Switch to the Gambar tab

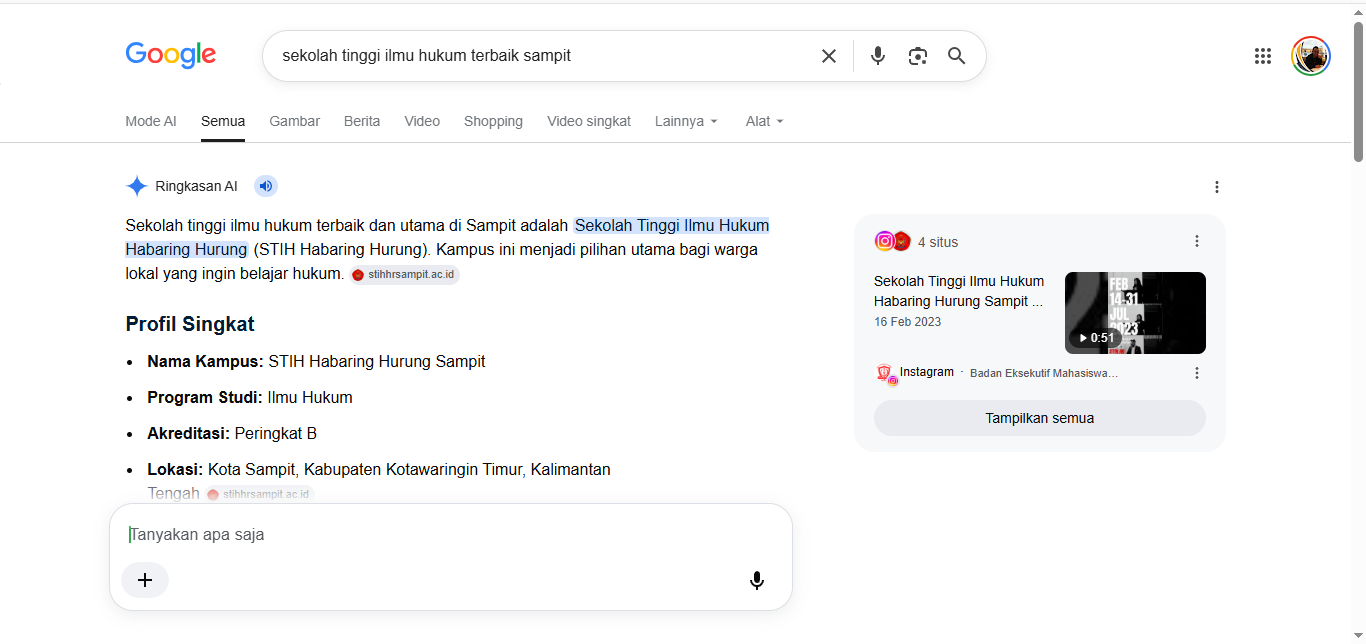pyautogui.click(x=295, y=121)
